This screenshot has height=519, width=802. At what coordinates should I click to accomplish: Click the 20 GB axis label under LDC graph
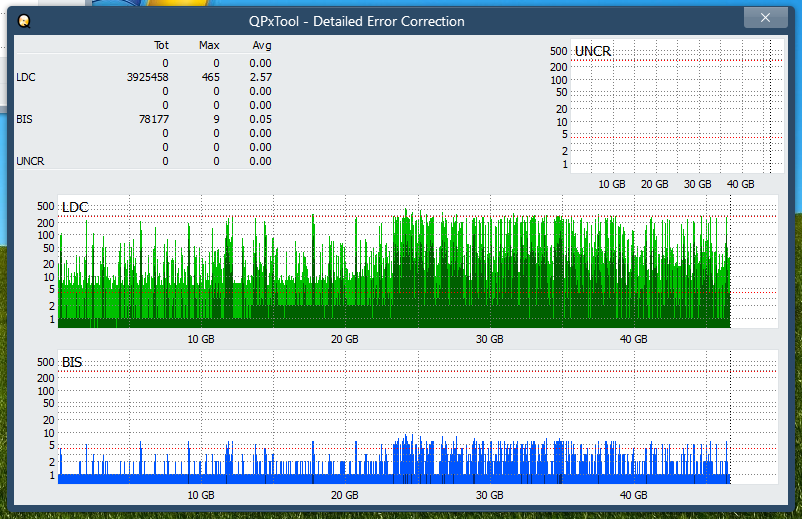coord(344,339)
